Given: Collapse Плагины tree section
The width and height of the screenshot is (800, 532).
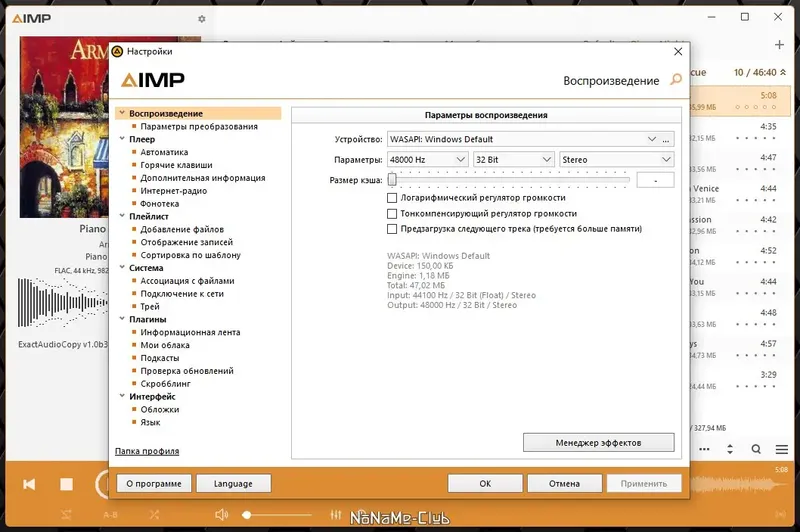Looking at the screenshot, I should (x=122, y=319).
